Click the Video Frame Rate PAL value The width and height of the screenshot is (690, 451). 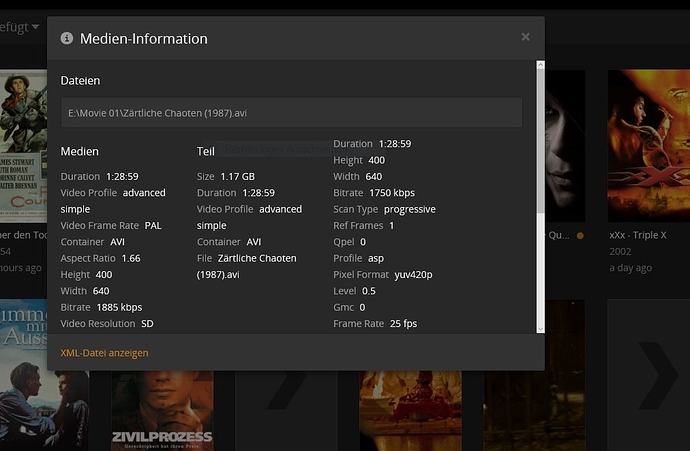click(153, 225)
